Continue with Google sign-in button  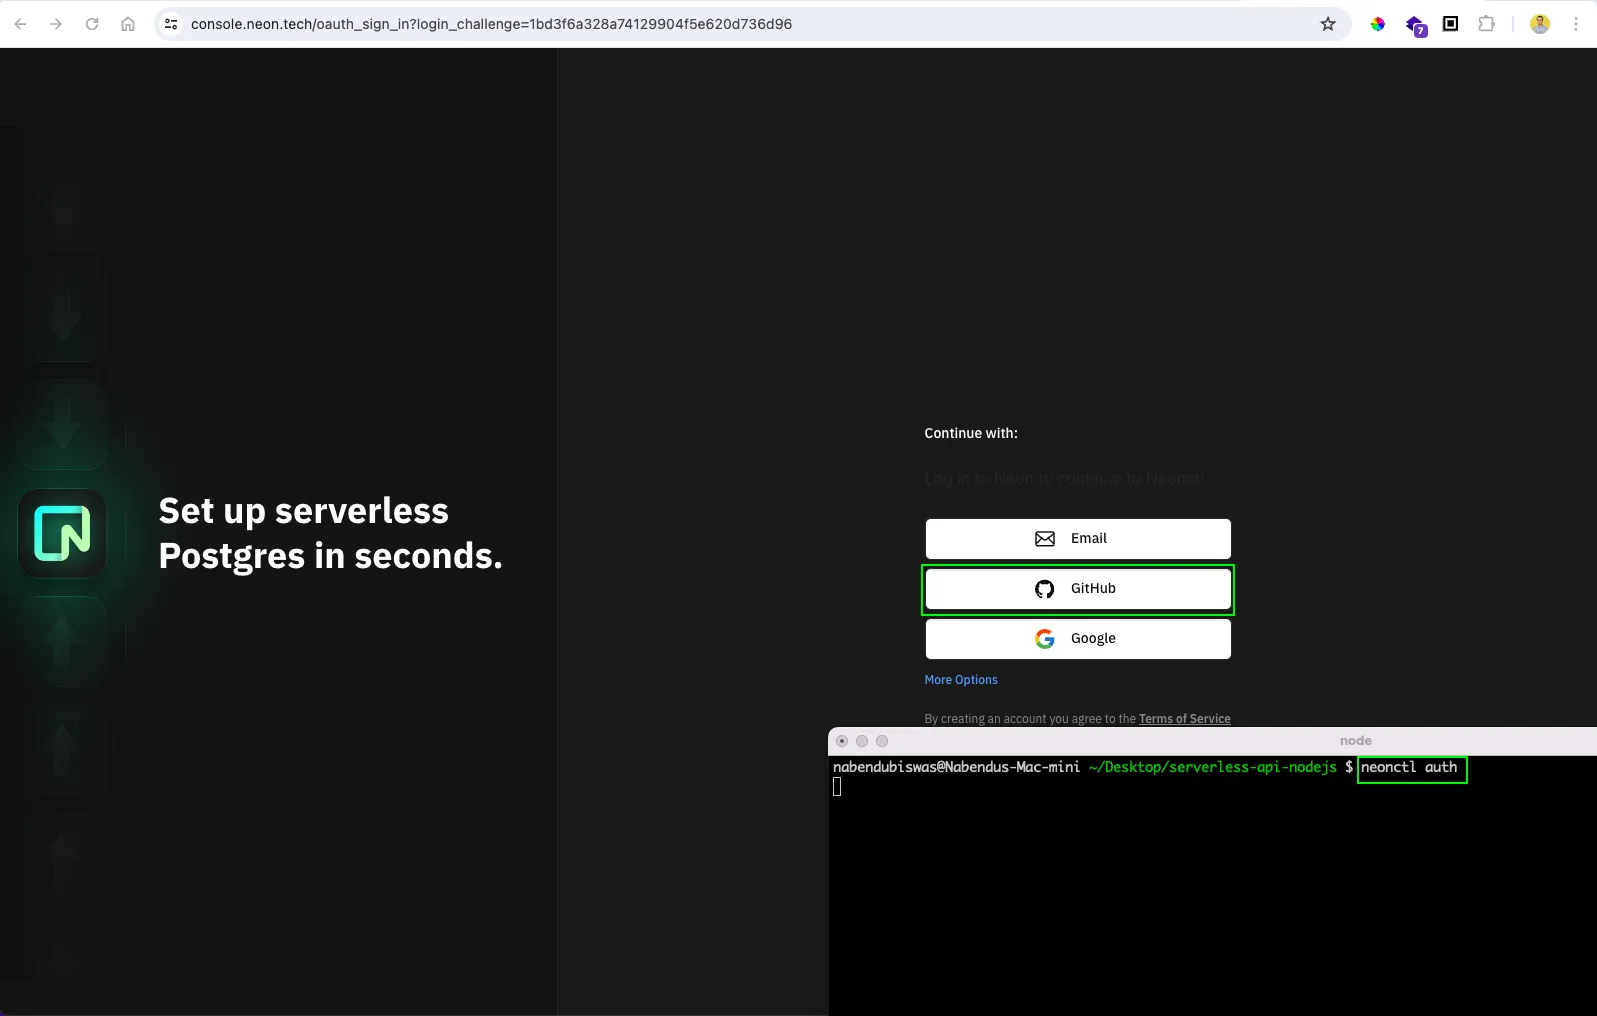1078,639
